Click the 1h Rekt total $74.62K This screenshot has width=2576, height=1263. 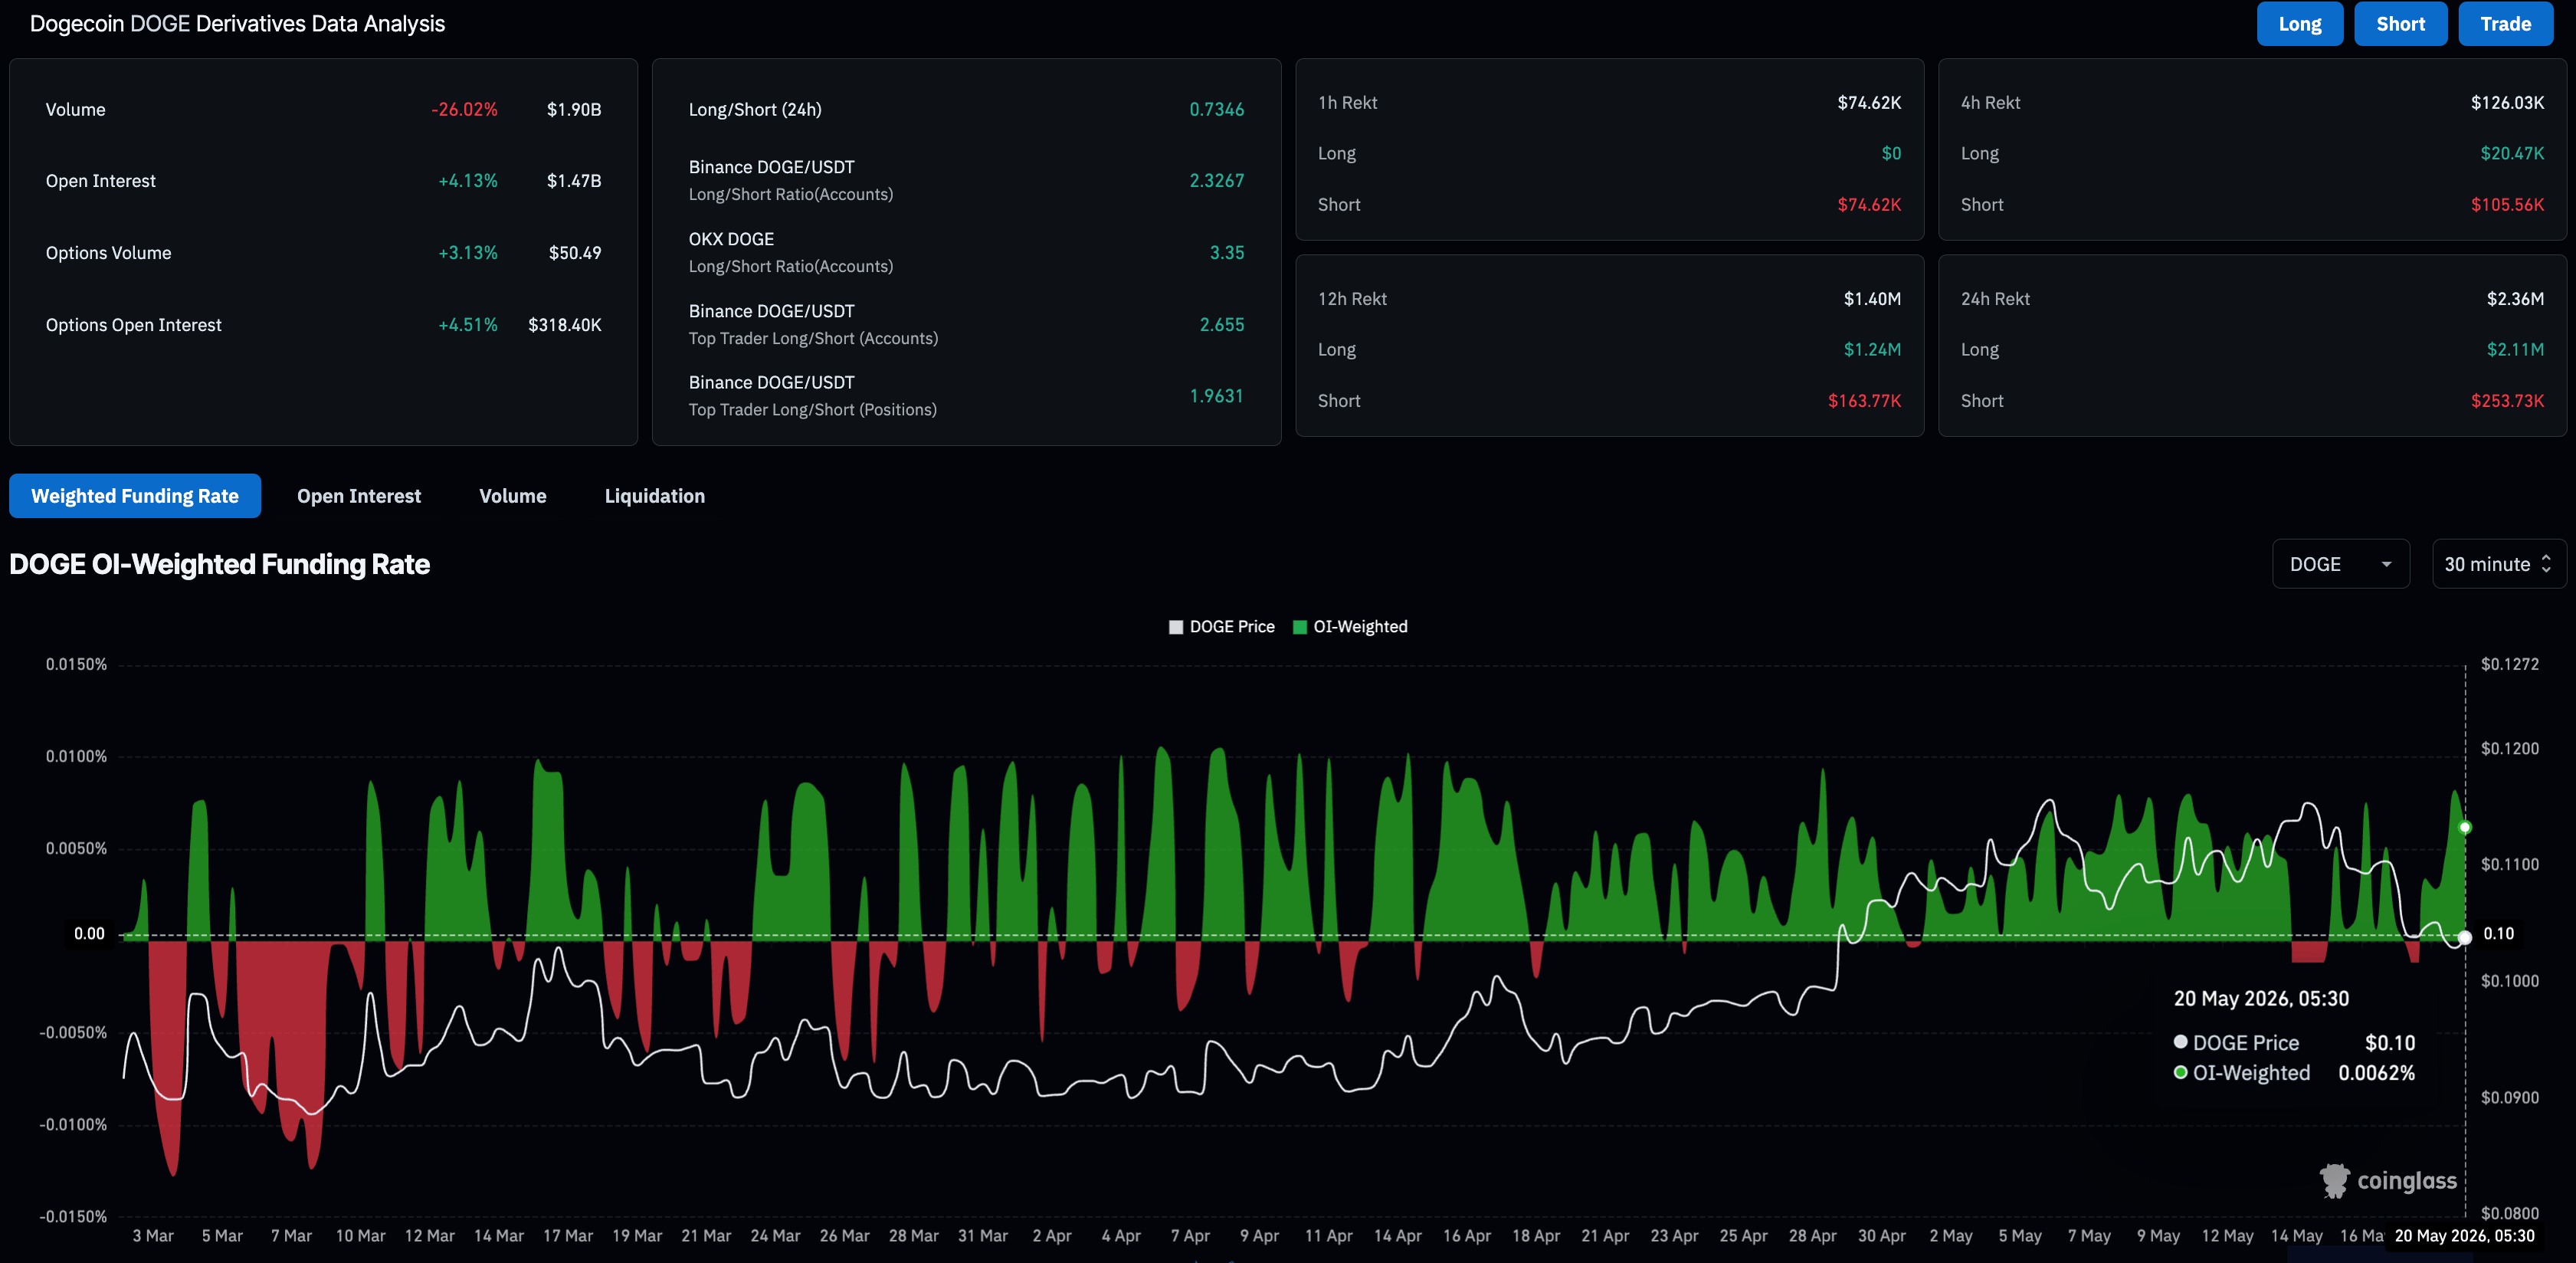pos(1869,103)
